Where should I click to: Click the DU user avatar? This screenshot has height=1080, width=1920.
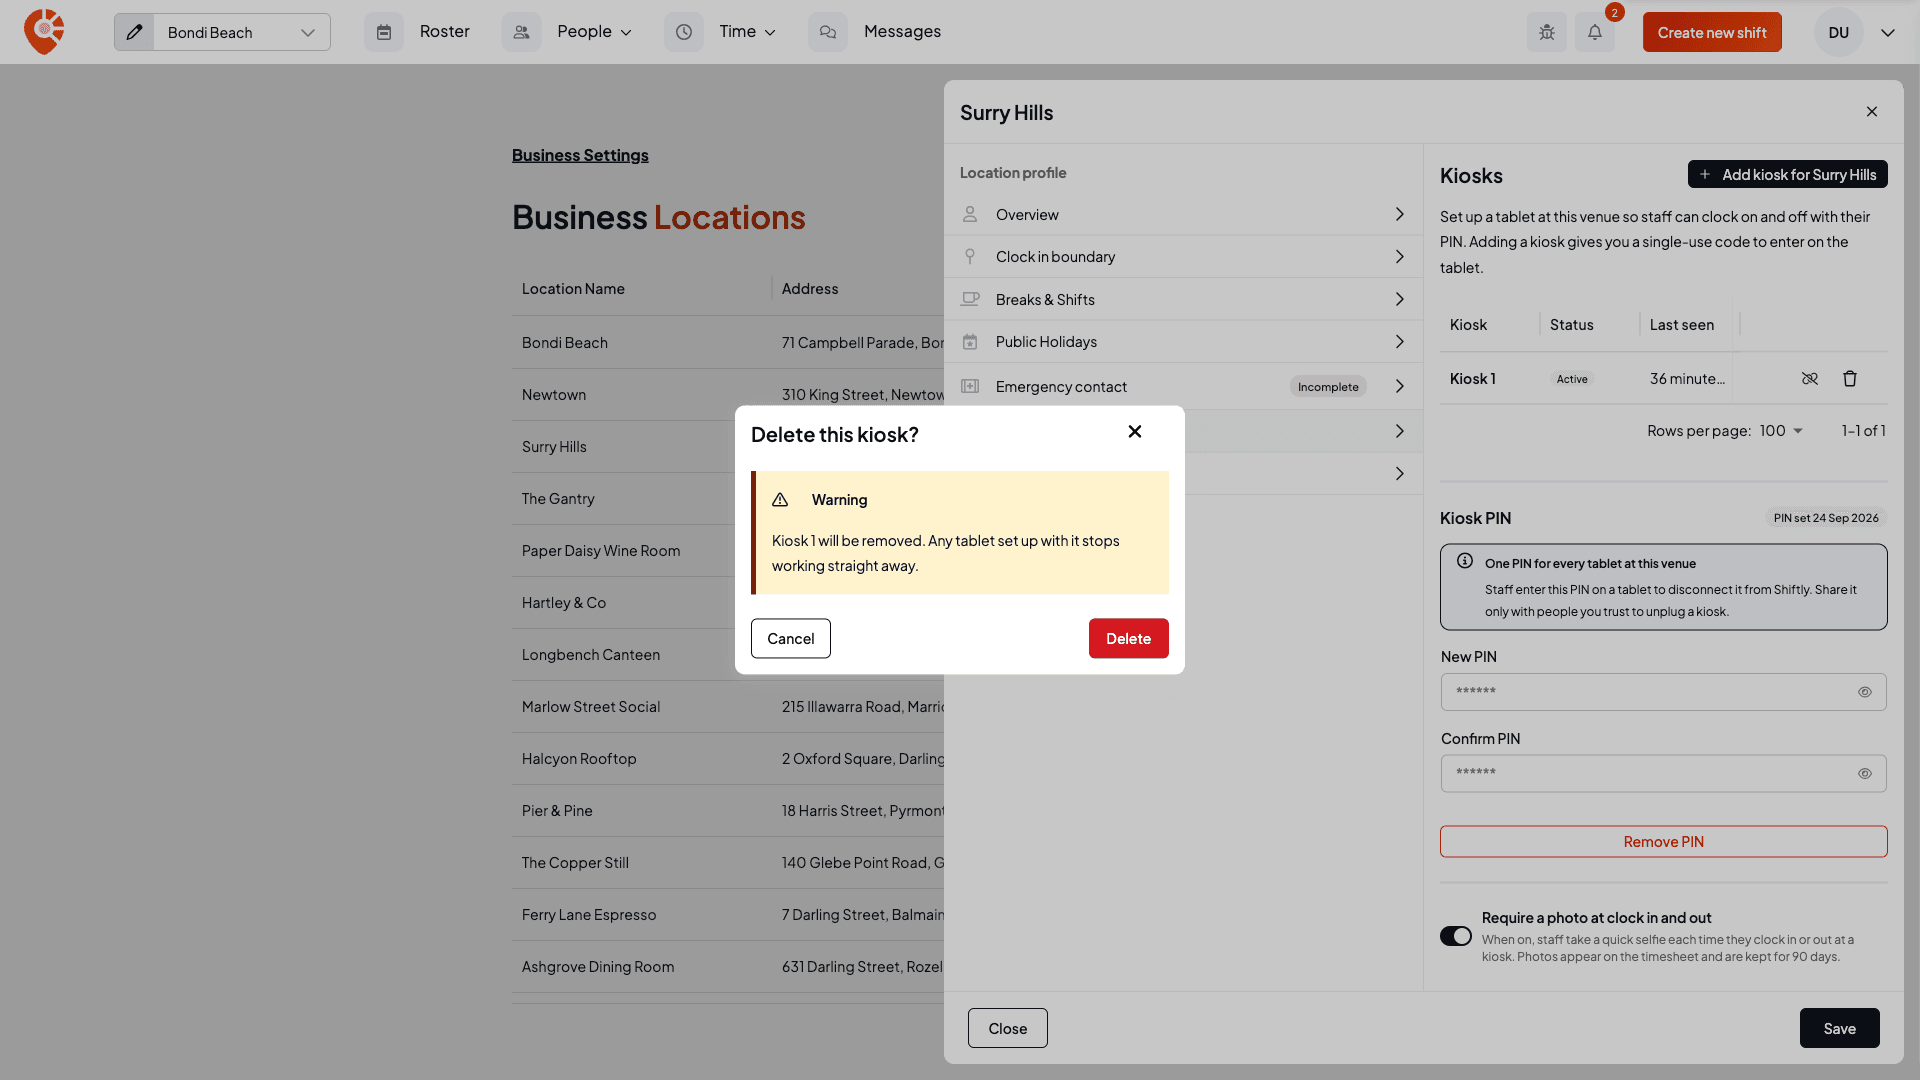click(1839, 32)
